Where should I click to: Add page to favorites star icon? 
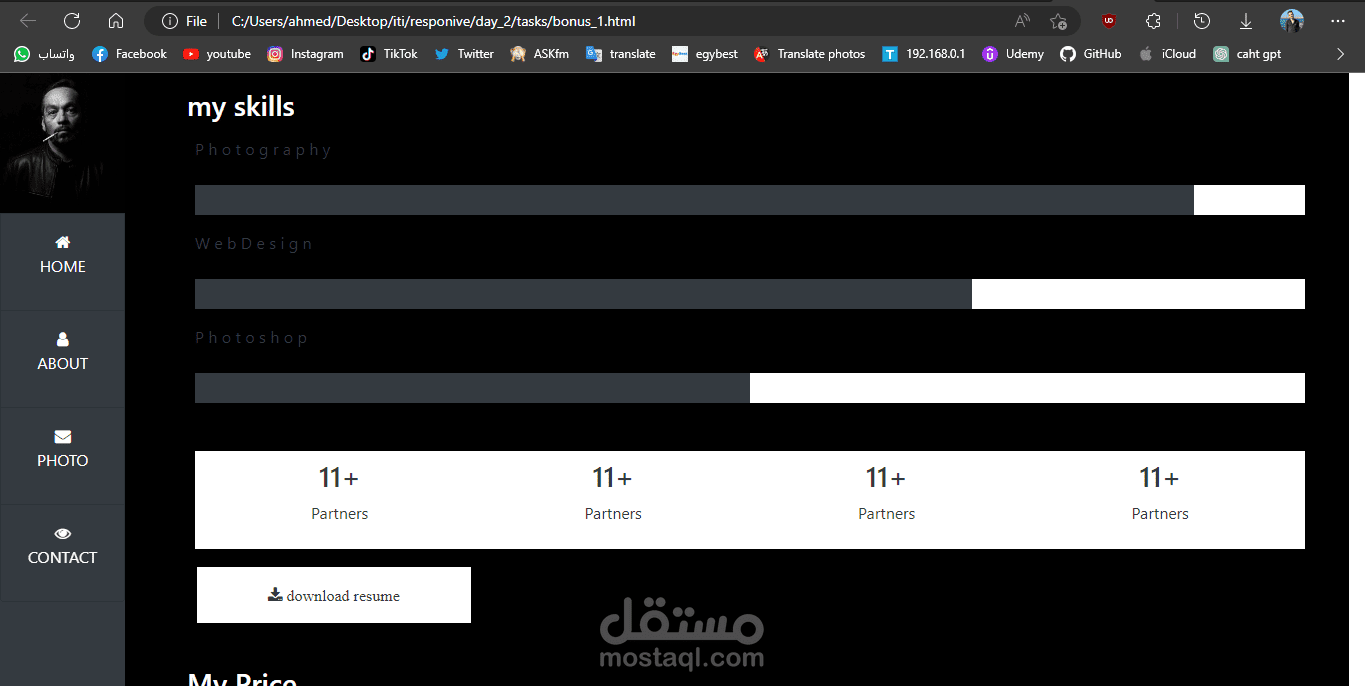click(1058, 21)
